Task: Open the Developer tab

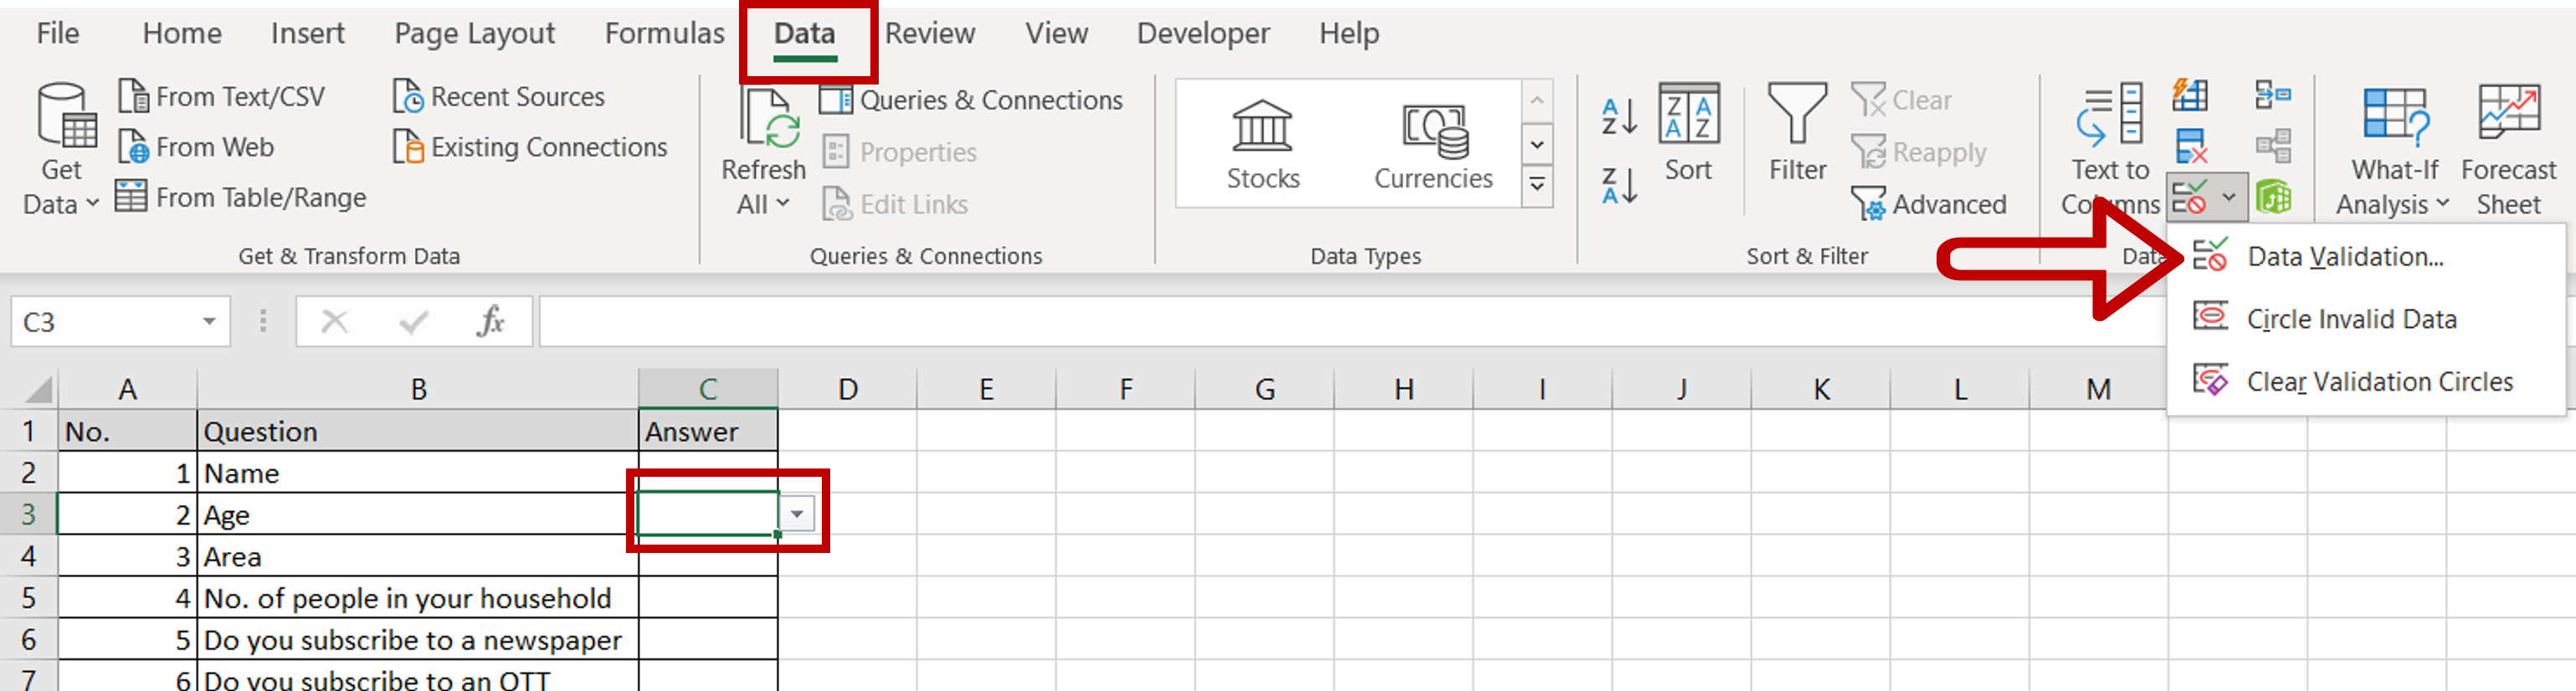Action: (1203, 33)
